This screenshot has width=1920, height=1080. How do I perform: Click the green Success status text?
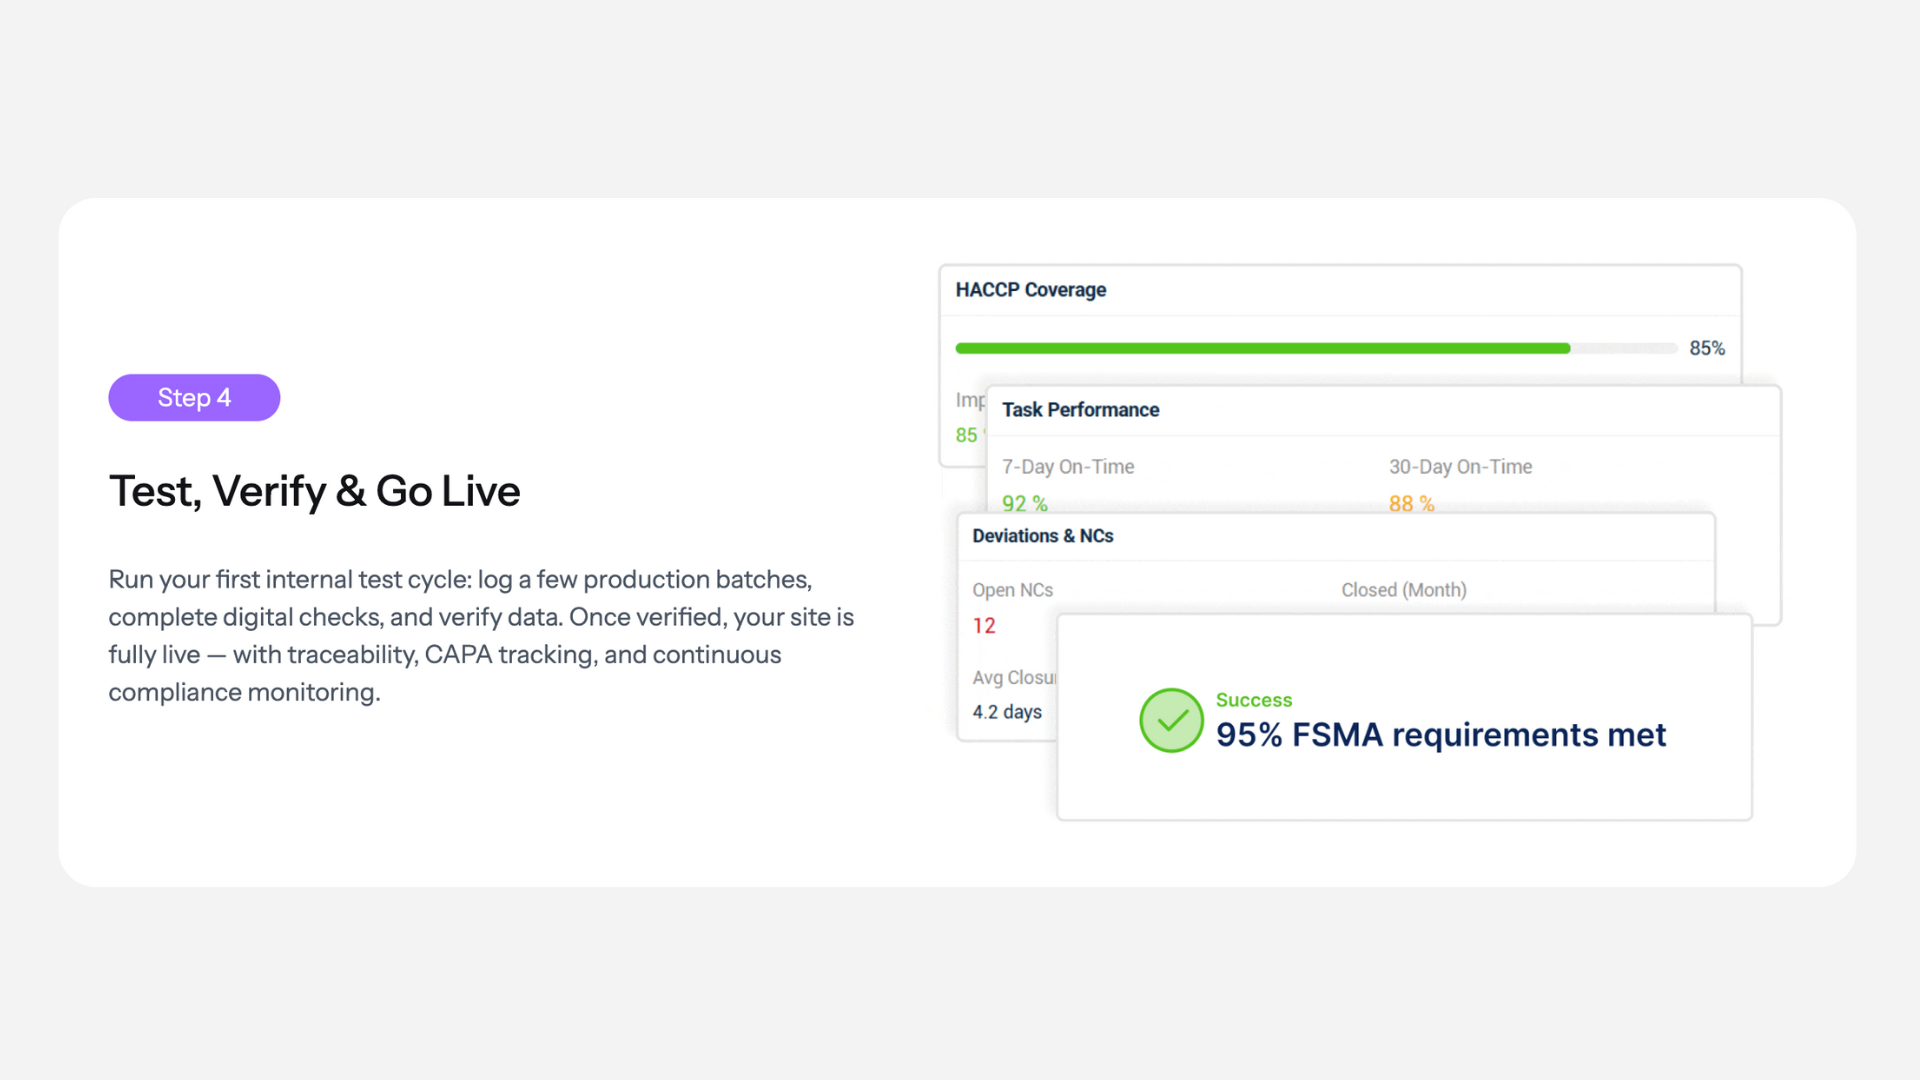pos(1253,700)
